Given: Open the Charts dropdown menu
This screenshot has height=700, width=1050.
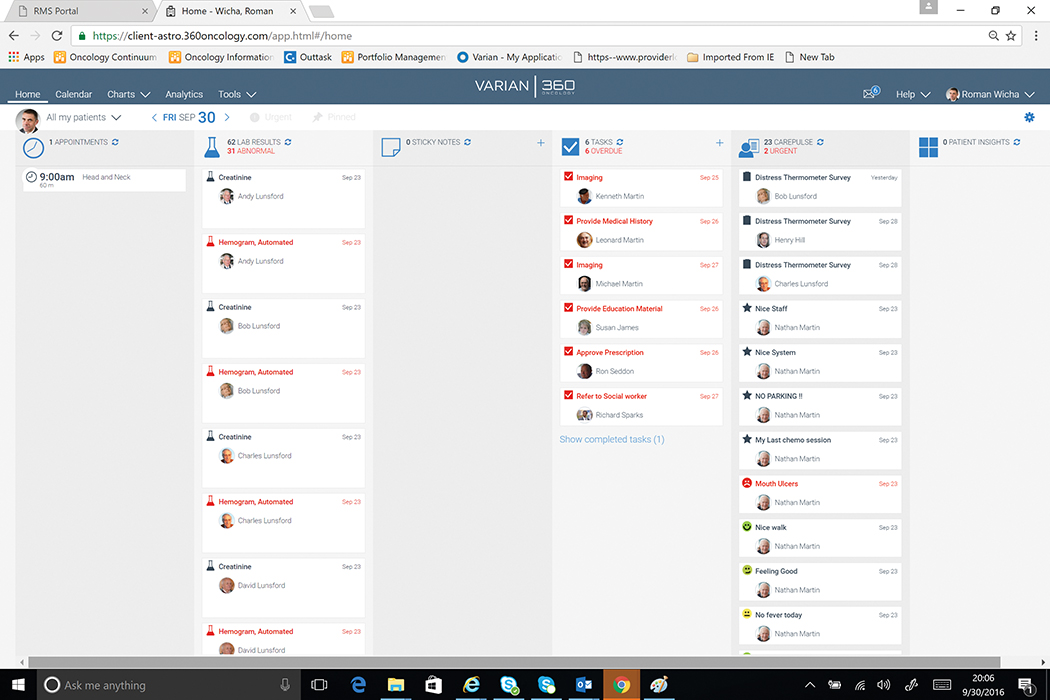Looking at the screenshot, I should [x=128, y=94].
